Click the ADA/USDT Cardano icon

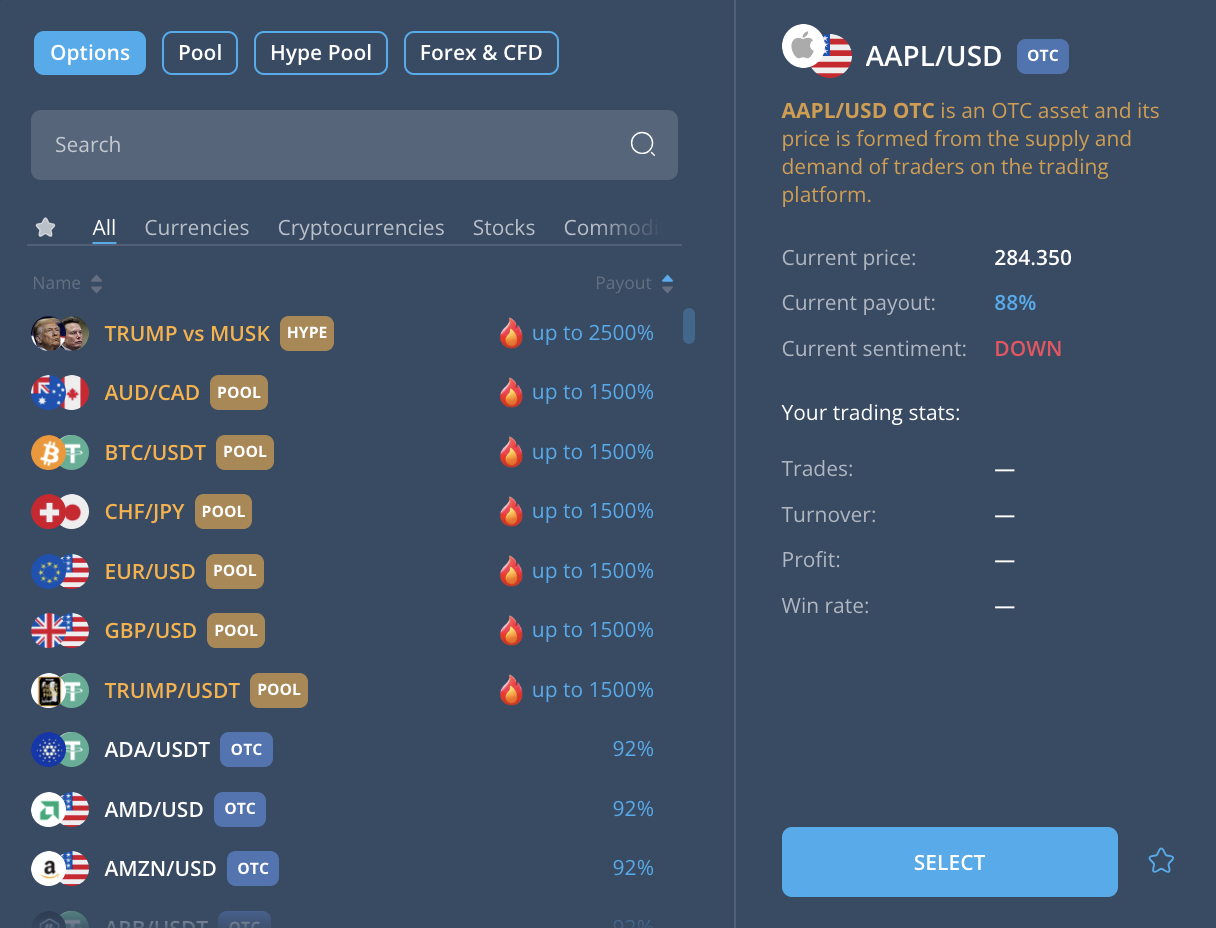(59, 748)
